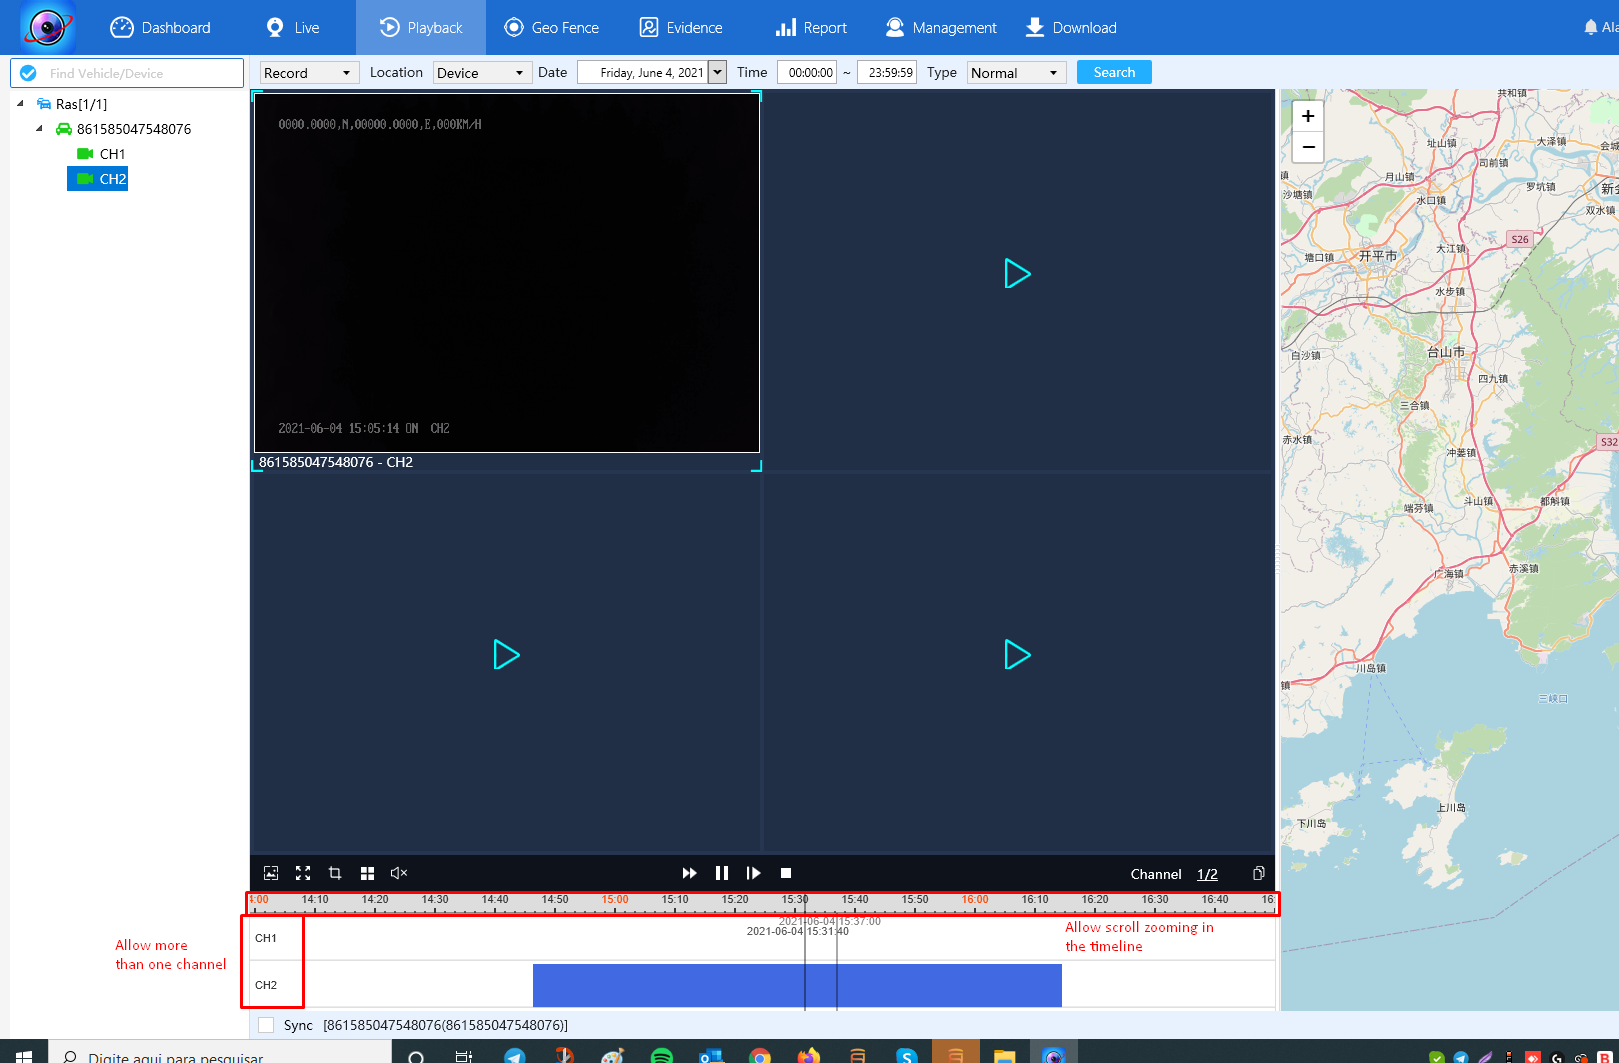
Task: Enable the Sync checkbox
Action: coord(266,1025)
